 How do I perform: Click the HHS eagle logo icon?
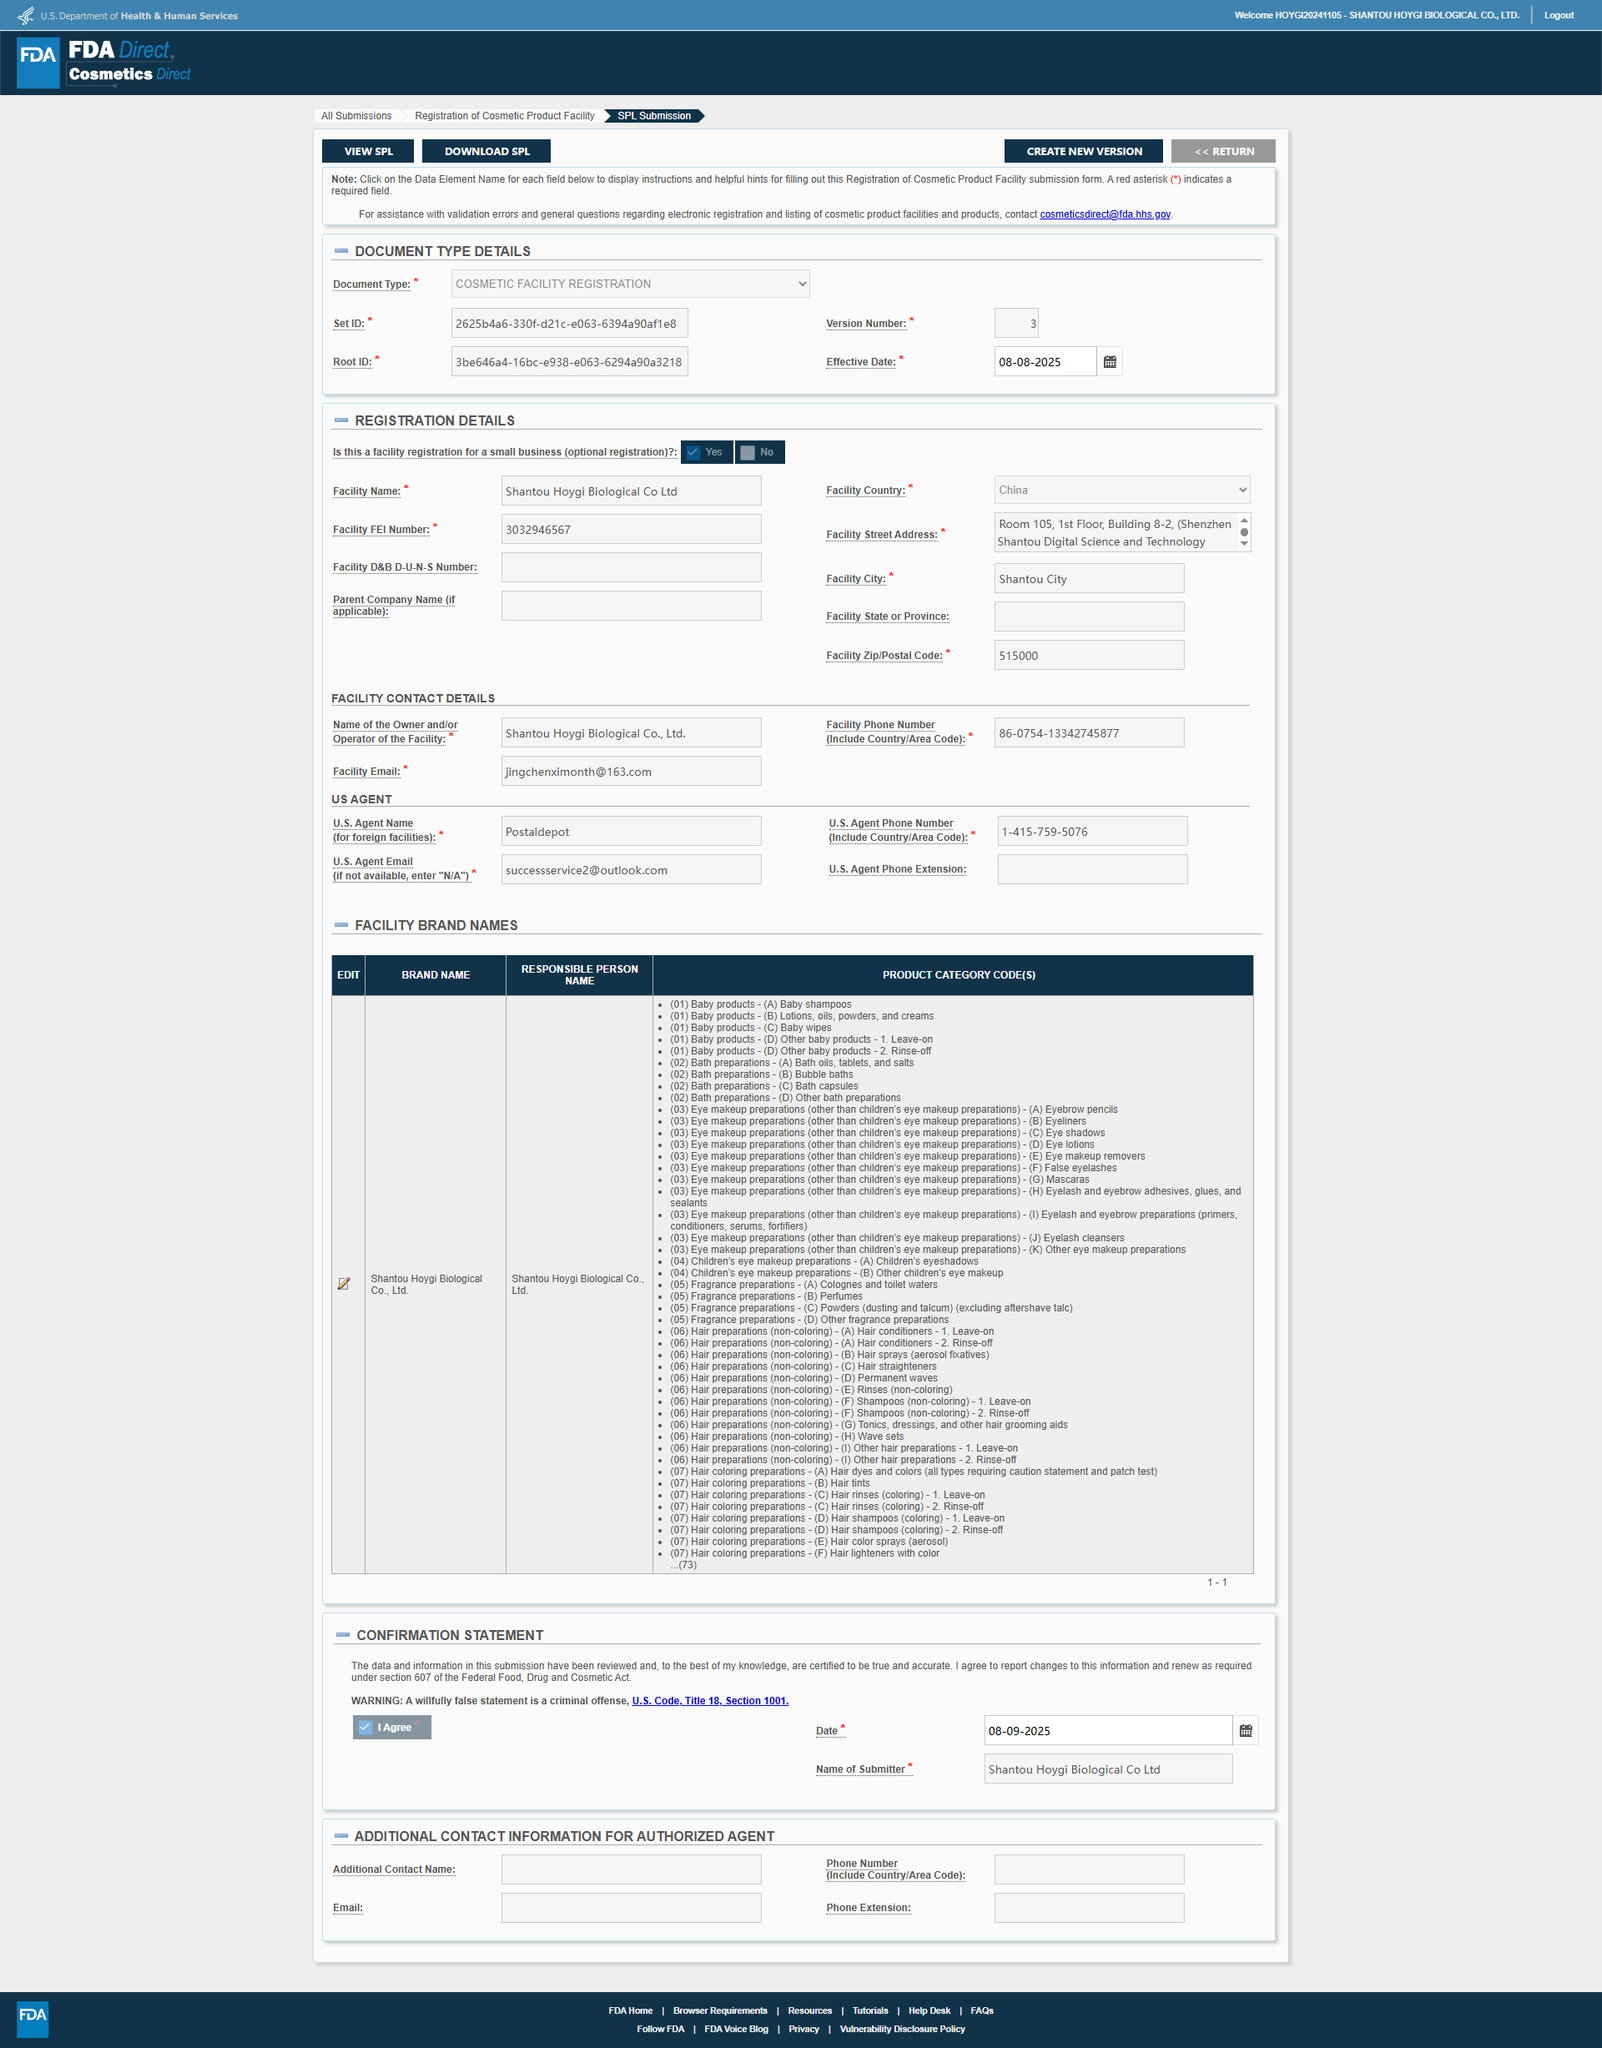click(25, 16)
